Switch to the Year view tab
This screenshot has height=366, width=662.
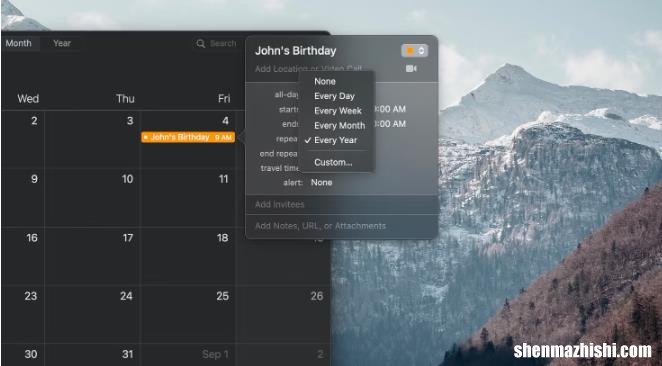(62, 43)
